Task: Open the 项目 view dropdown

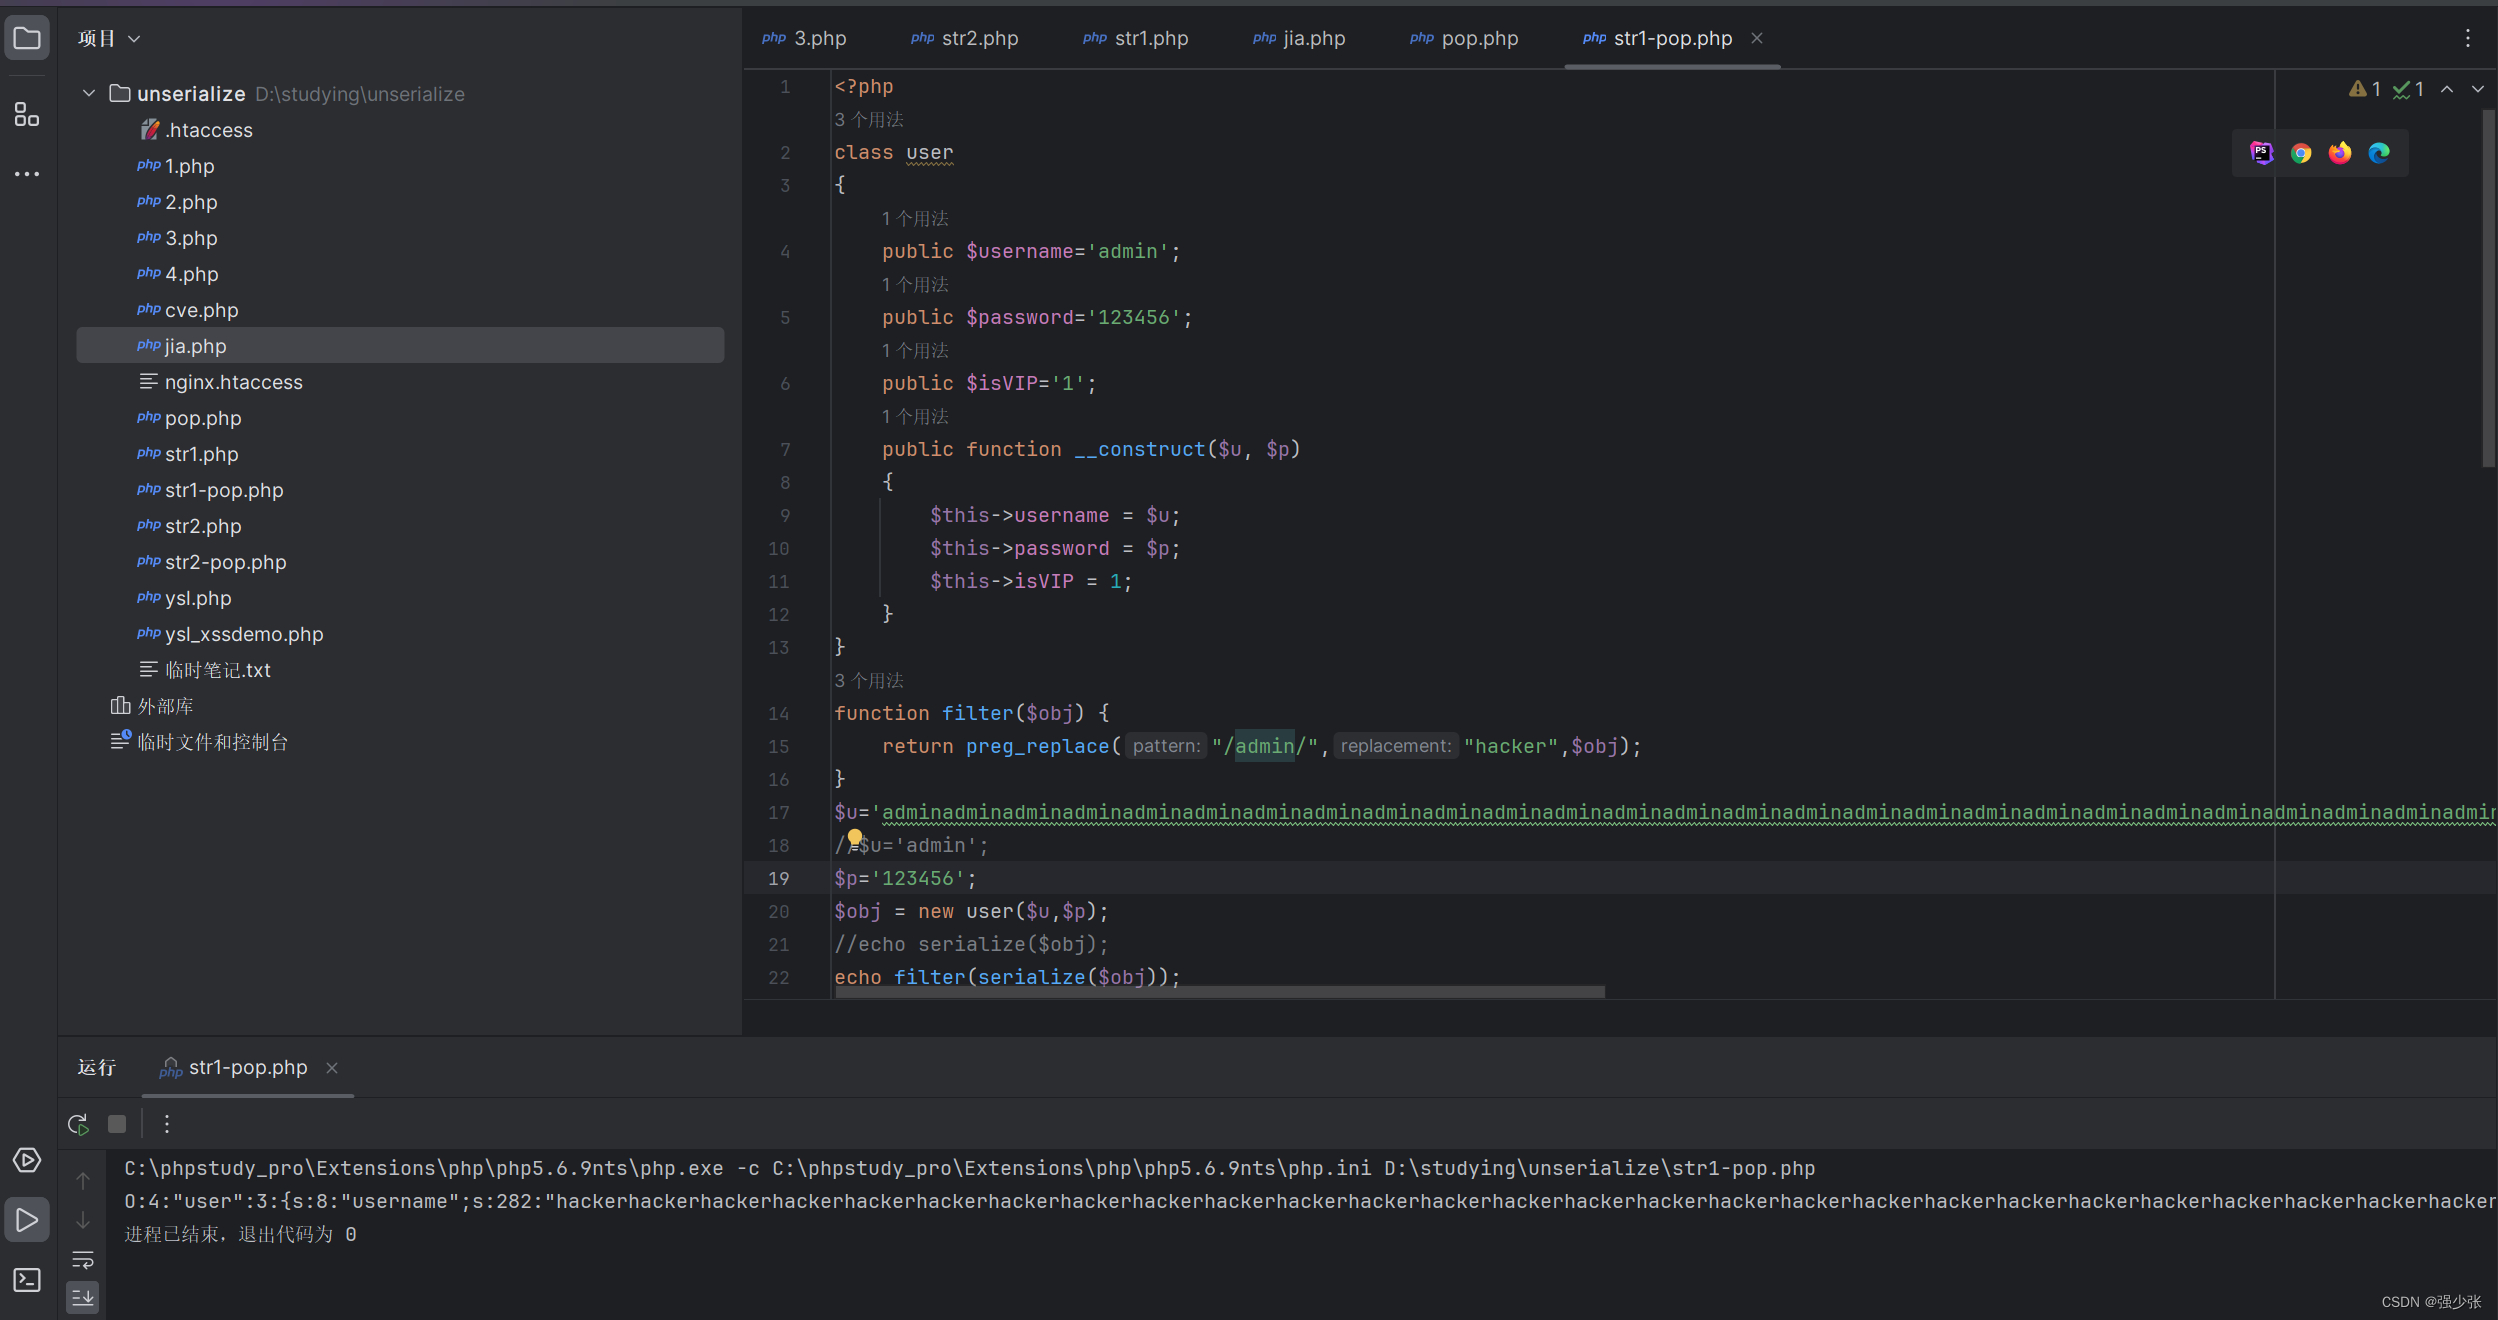Action: click(x=109, y=38)
